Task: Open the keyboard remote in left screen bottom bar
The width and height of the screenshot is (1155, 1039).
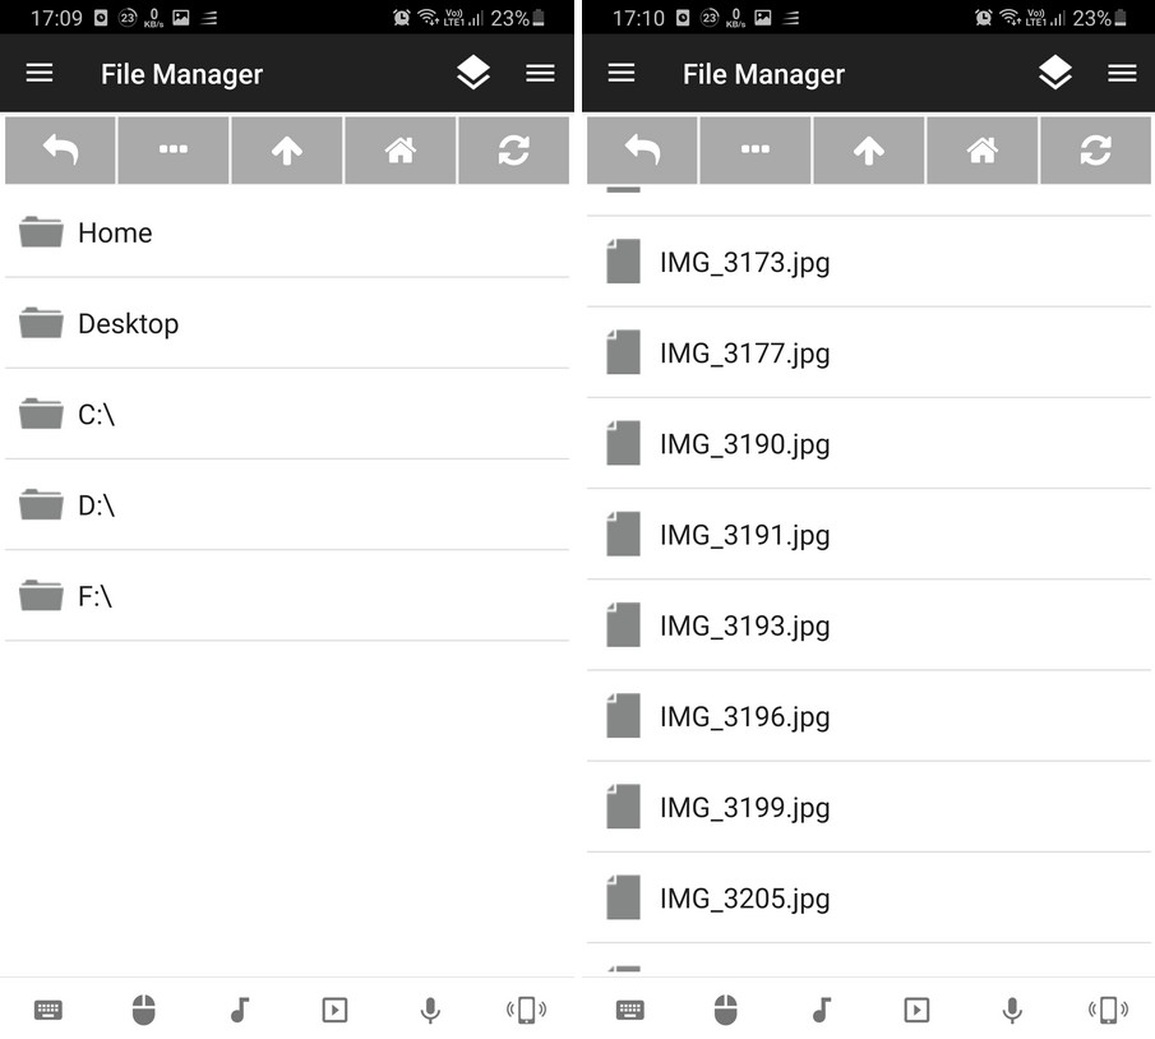Action: (48, 1010)
